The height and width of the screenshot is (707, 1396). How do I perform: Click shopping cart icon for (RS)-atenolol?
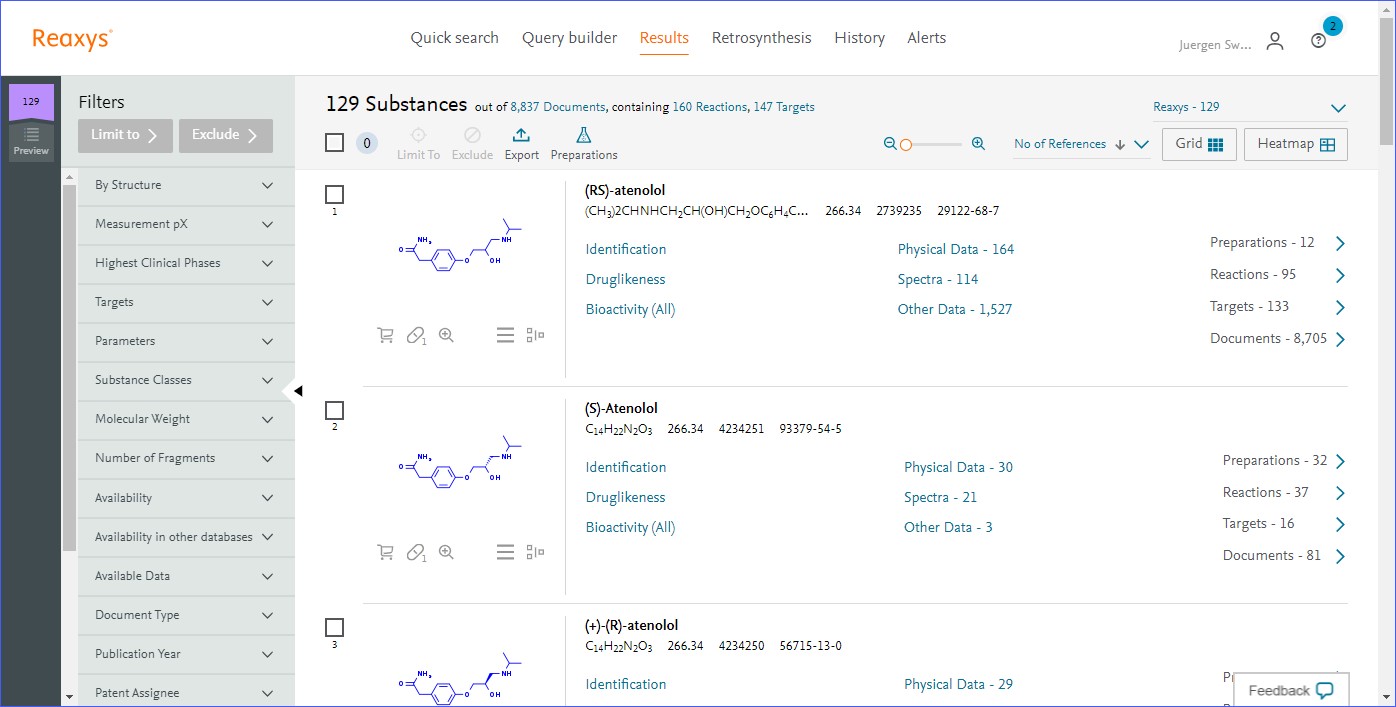pos(385,335)
